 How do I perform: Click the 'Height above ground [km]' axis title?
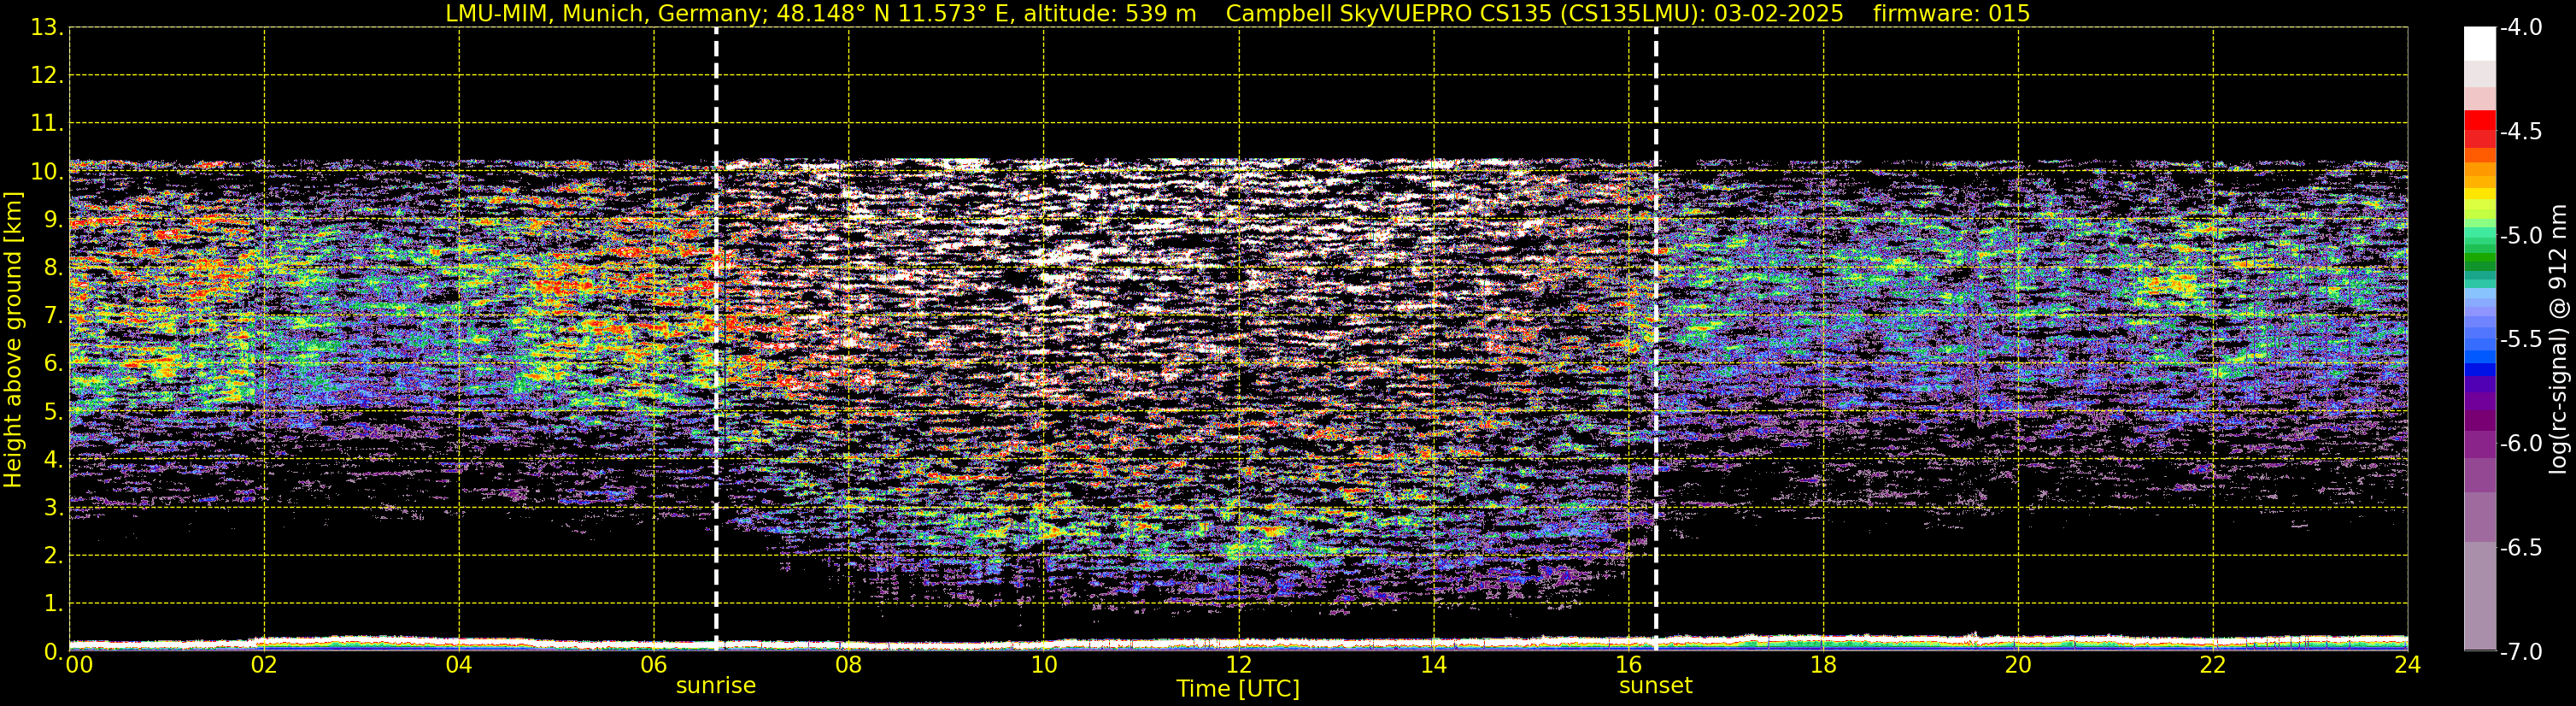coord(13,339)
